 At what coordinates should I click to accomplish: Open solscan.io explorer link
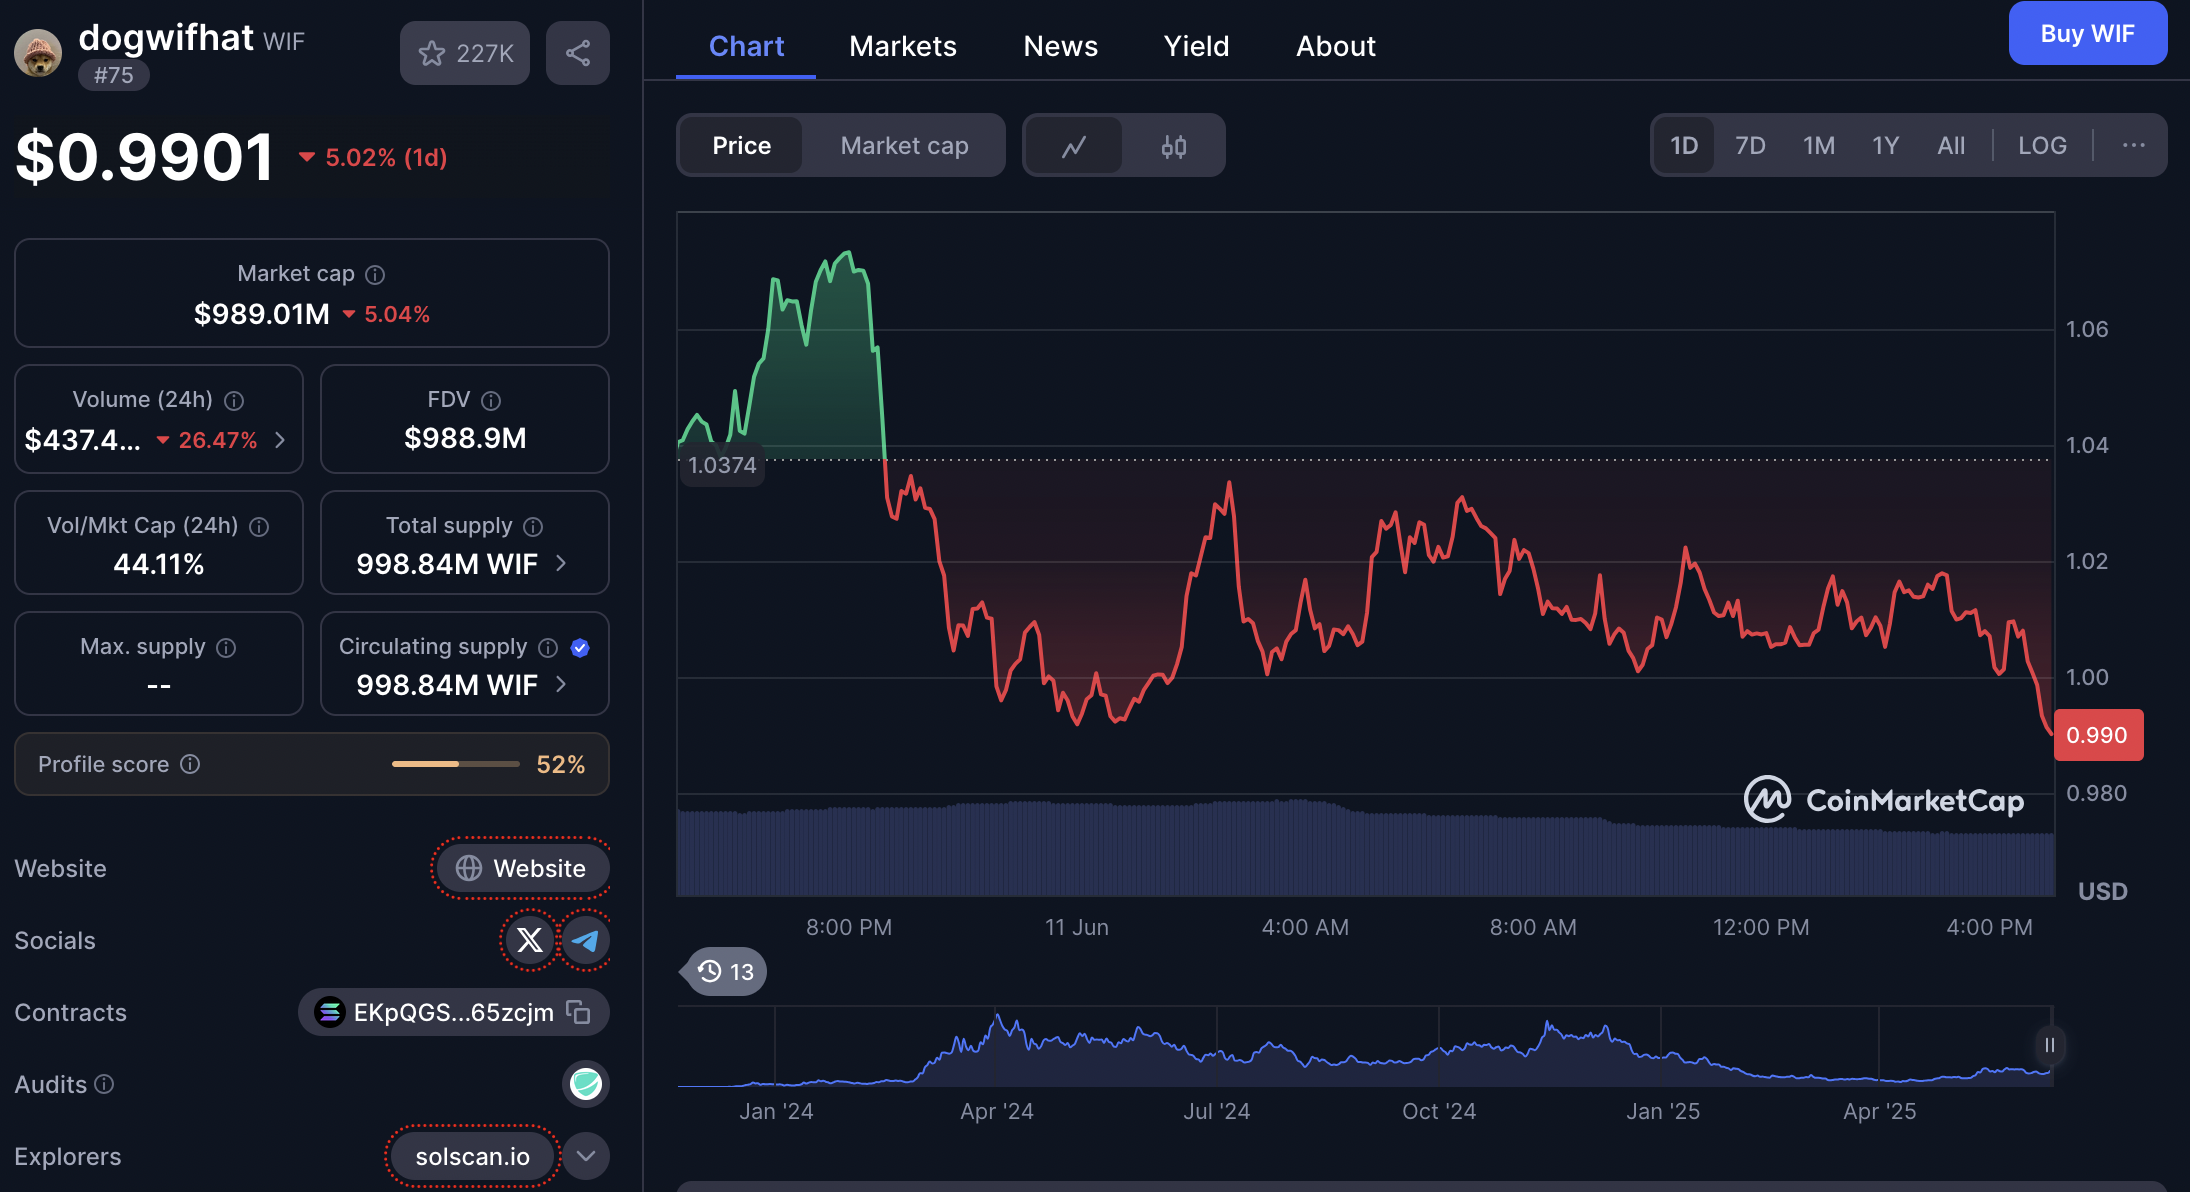472,1156
